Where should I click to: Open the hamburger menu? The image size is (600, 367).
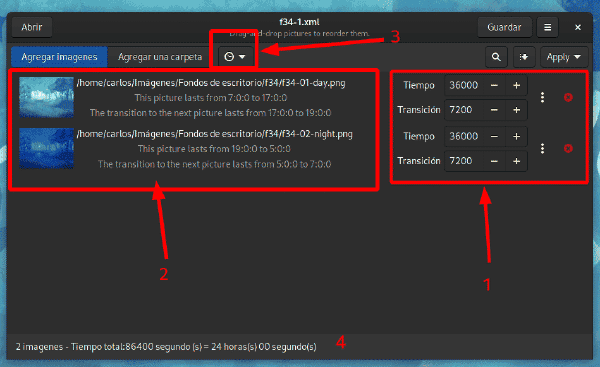(548, 27)
